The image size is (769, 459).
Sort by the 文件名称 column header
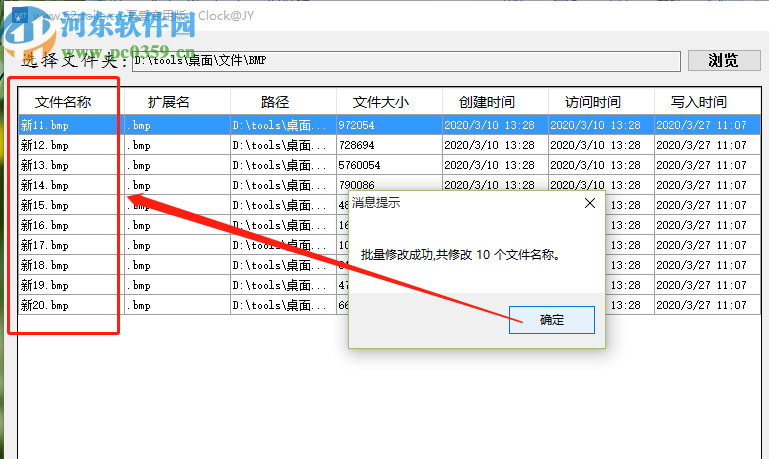[71, 102]
